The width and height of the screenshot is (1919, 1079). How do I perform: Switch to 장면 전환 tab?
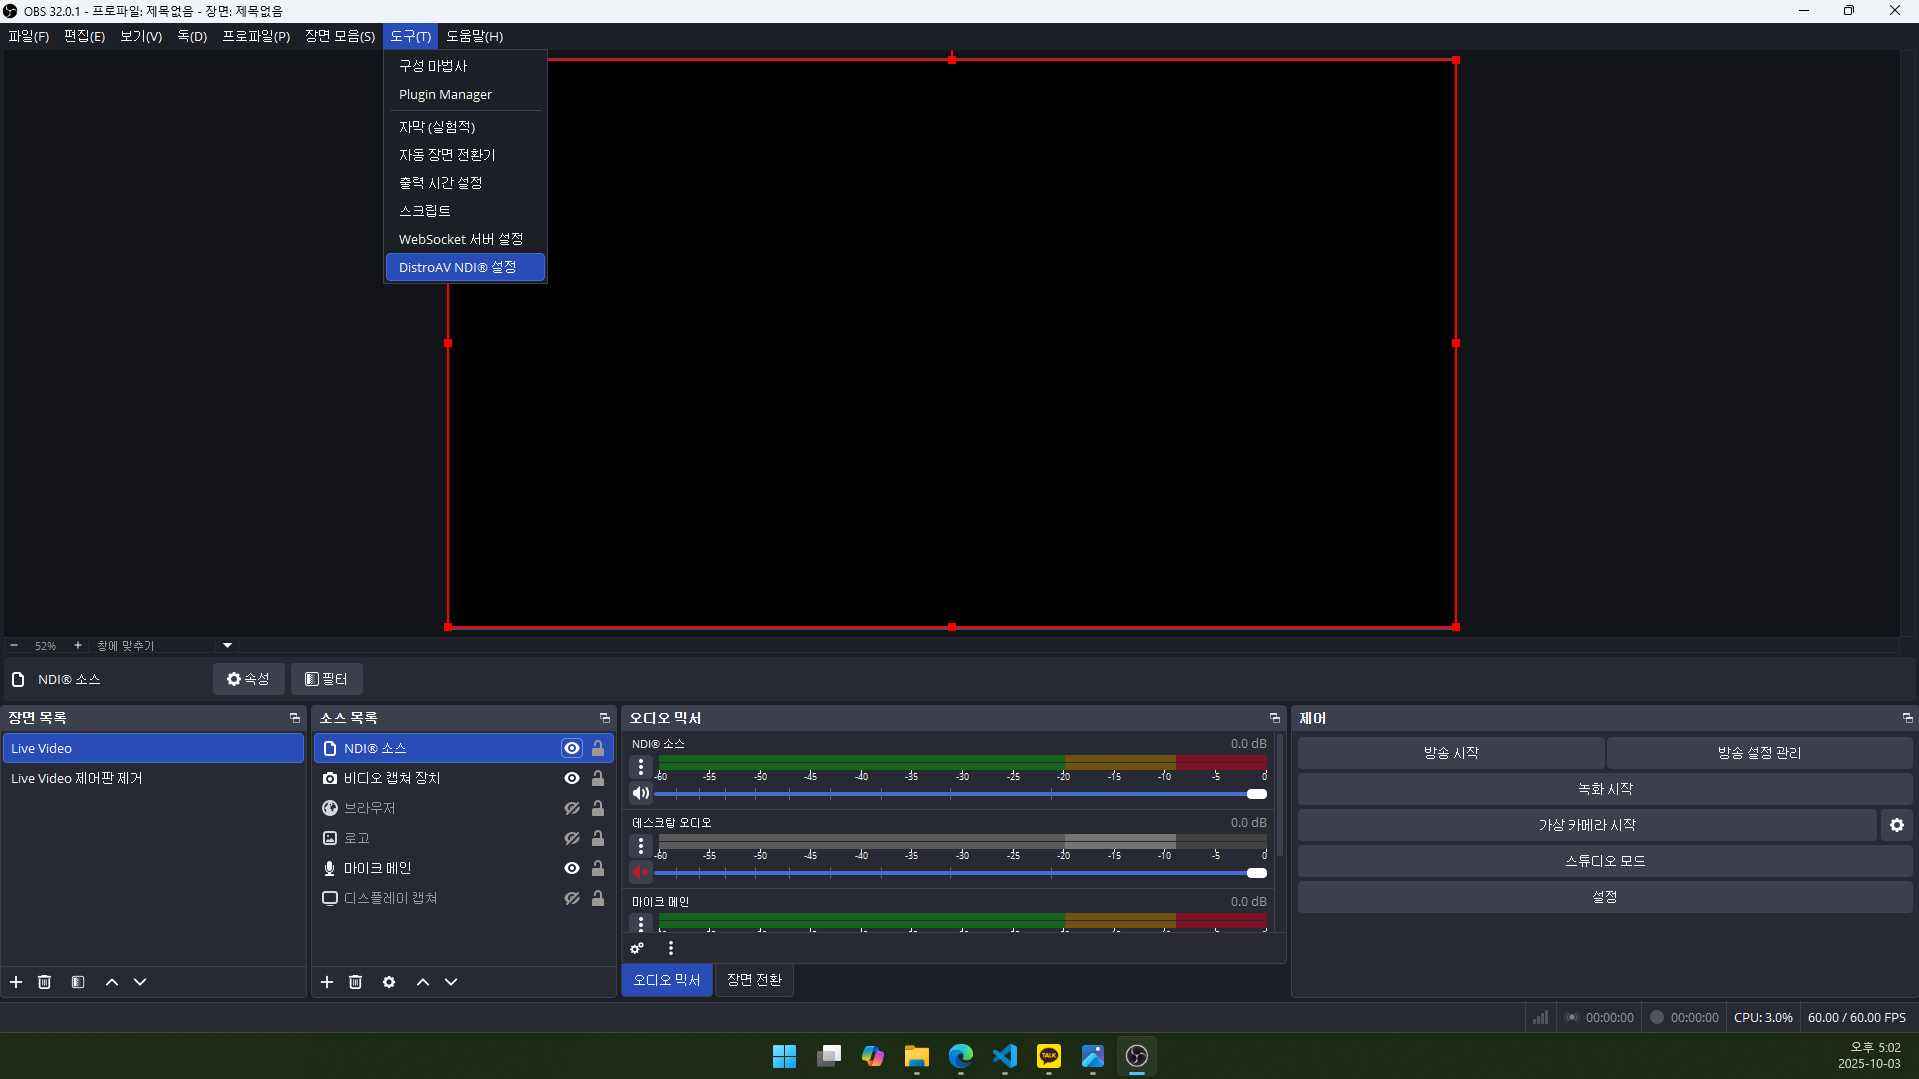pyautogui.click(x=754, y=980)
